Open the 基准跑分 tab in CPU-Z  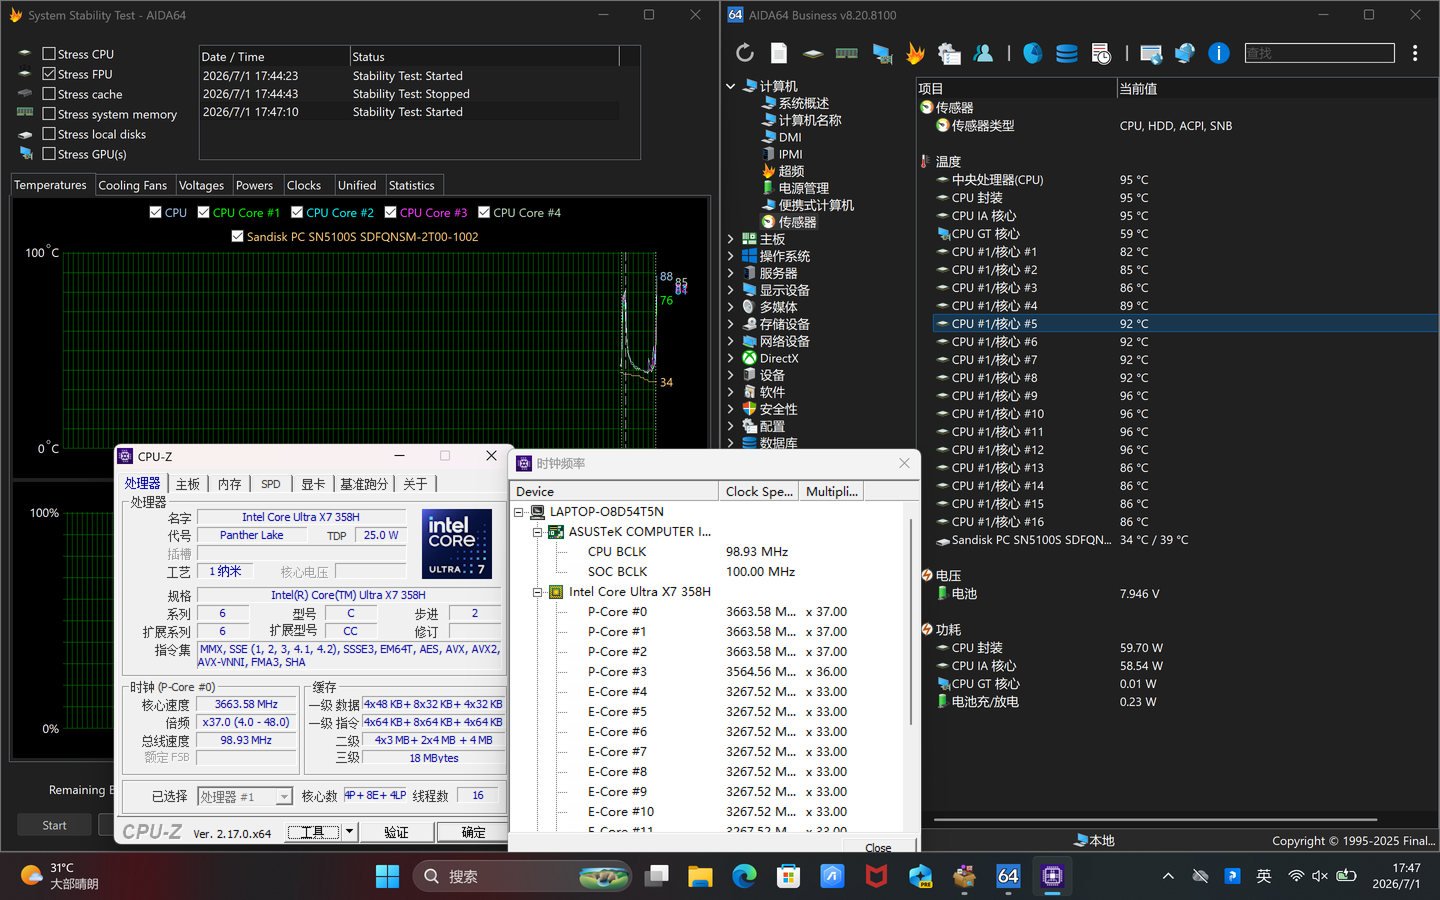point(364,484)
